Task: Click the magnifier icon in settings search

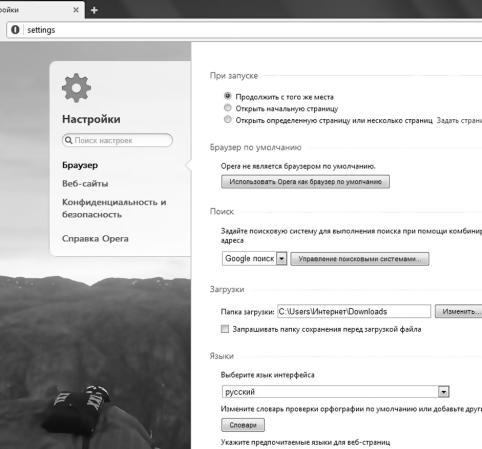Action: (x=68, y=140)
